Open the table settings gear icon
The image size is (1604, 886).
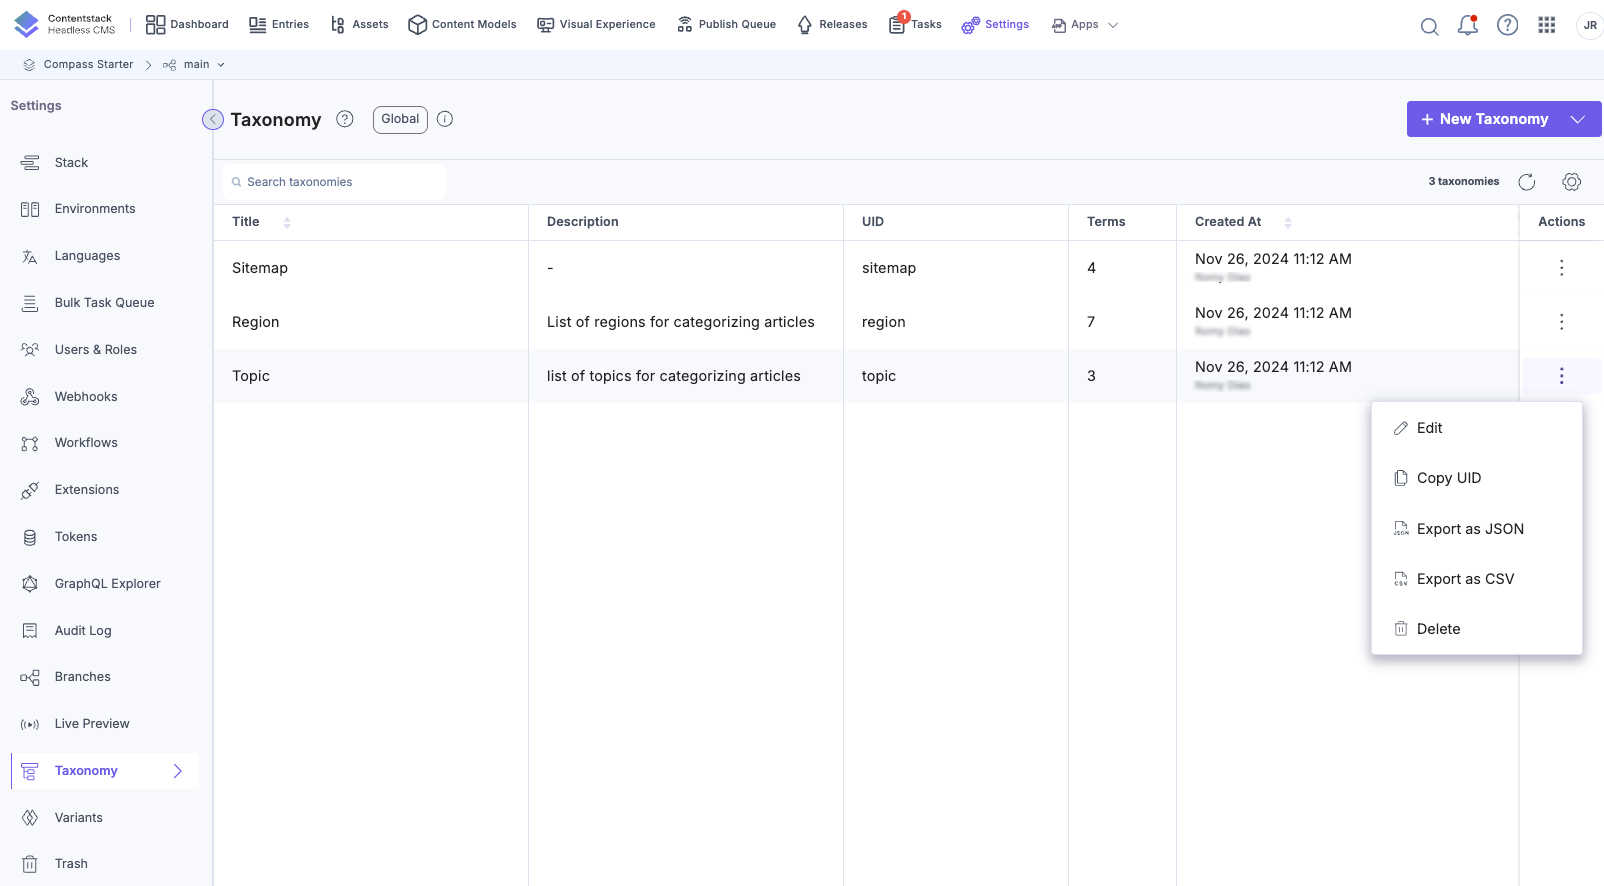click(1571, 182)
